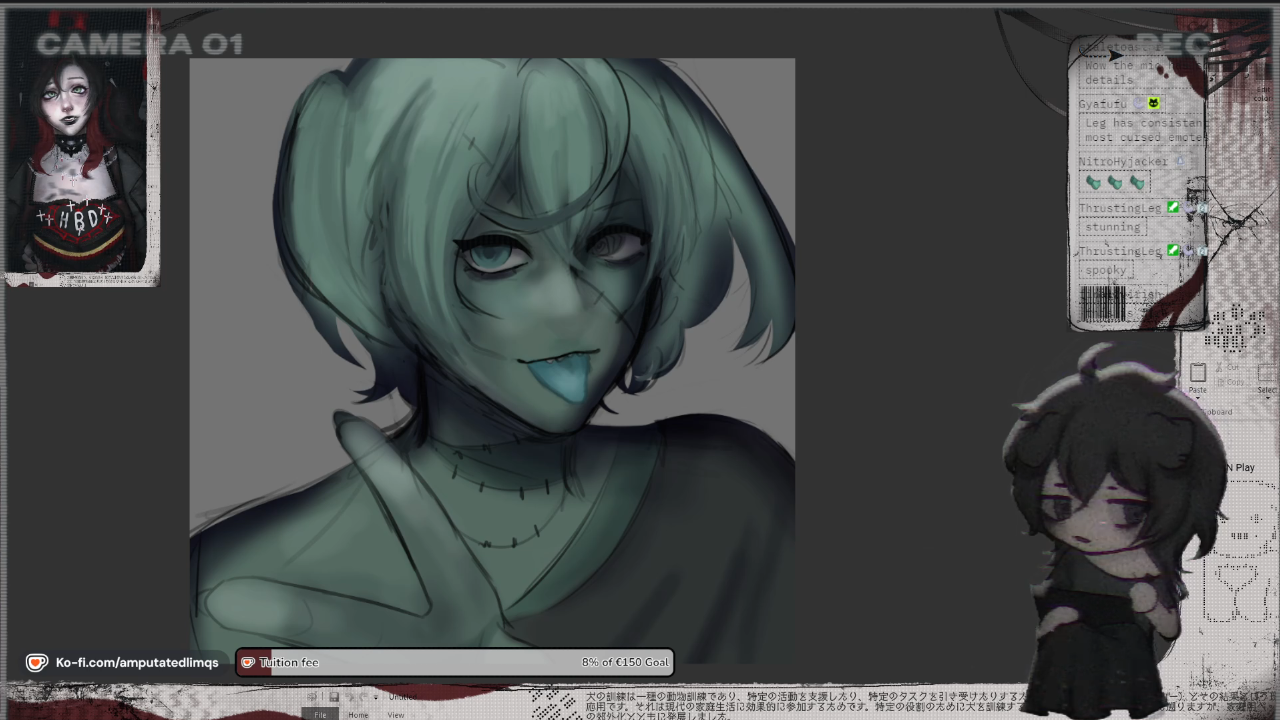Viewport: 1280px width, 720px height.
Task: Click the yellow cat badge beside Gyafufu
Action: coord(1153,103)
